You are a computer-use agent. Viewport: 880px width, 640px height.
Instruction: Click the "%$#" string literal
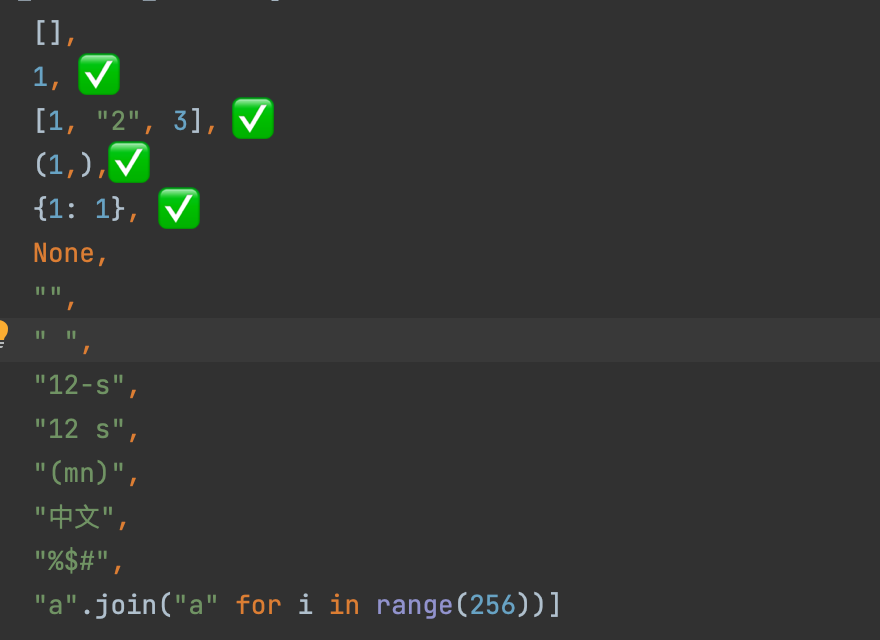[70, 560]
